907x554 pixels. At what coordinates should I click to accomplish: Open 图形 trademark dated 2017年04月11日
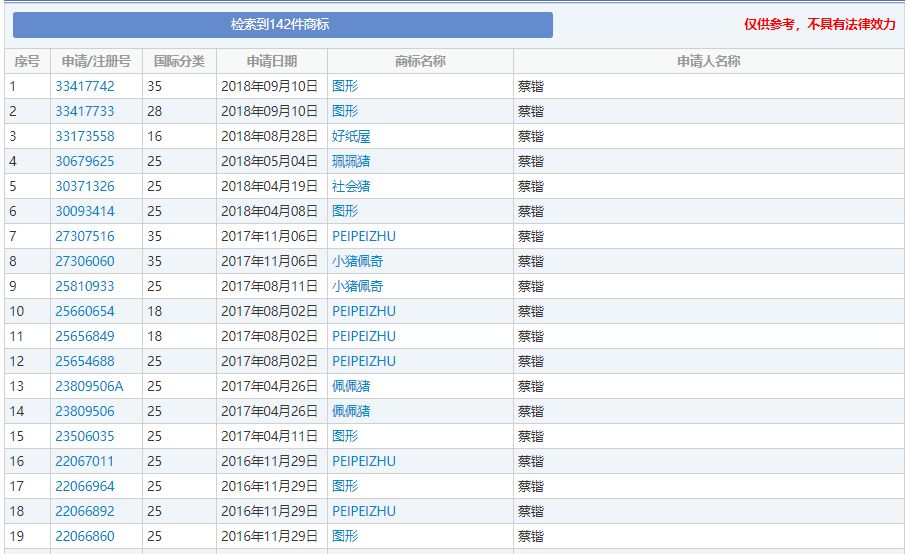tap(345, 436)
